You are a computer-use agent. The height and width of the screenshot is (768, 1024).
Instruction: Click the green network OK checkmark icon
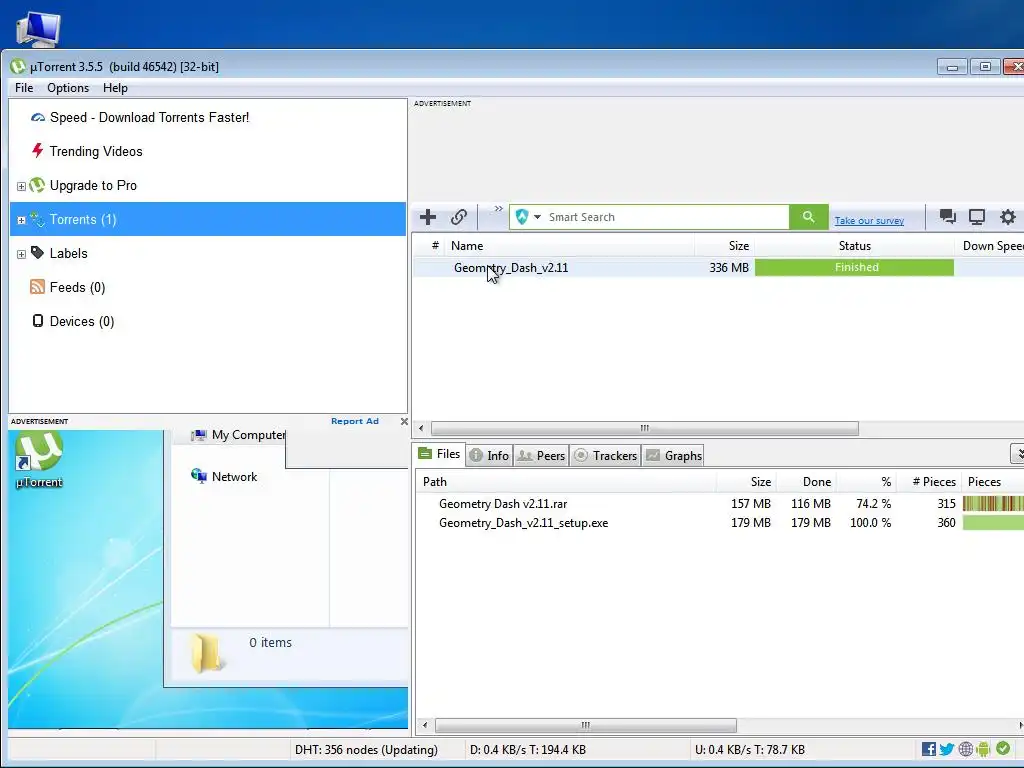[x=1003, y=748]
